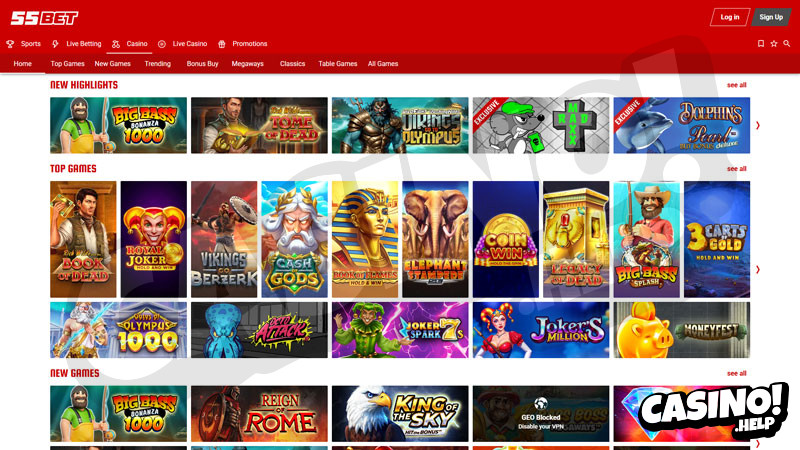
Task: Click the 55BET logo
Action: pyautogui.click(x=44, y=18)
